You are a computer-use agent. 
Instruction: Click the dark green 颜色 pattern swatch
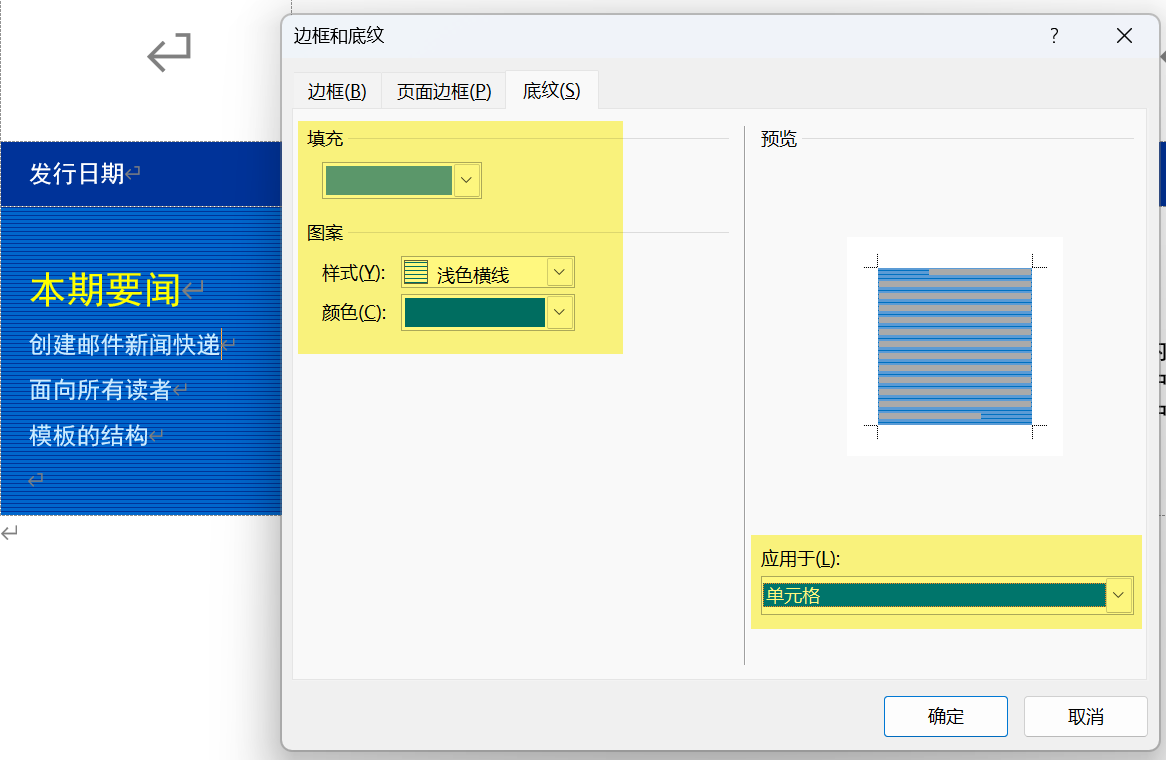pos(474,312)
